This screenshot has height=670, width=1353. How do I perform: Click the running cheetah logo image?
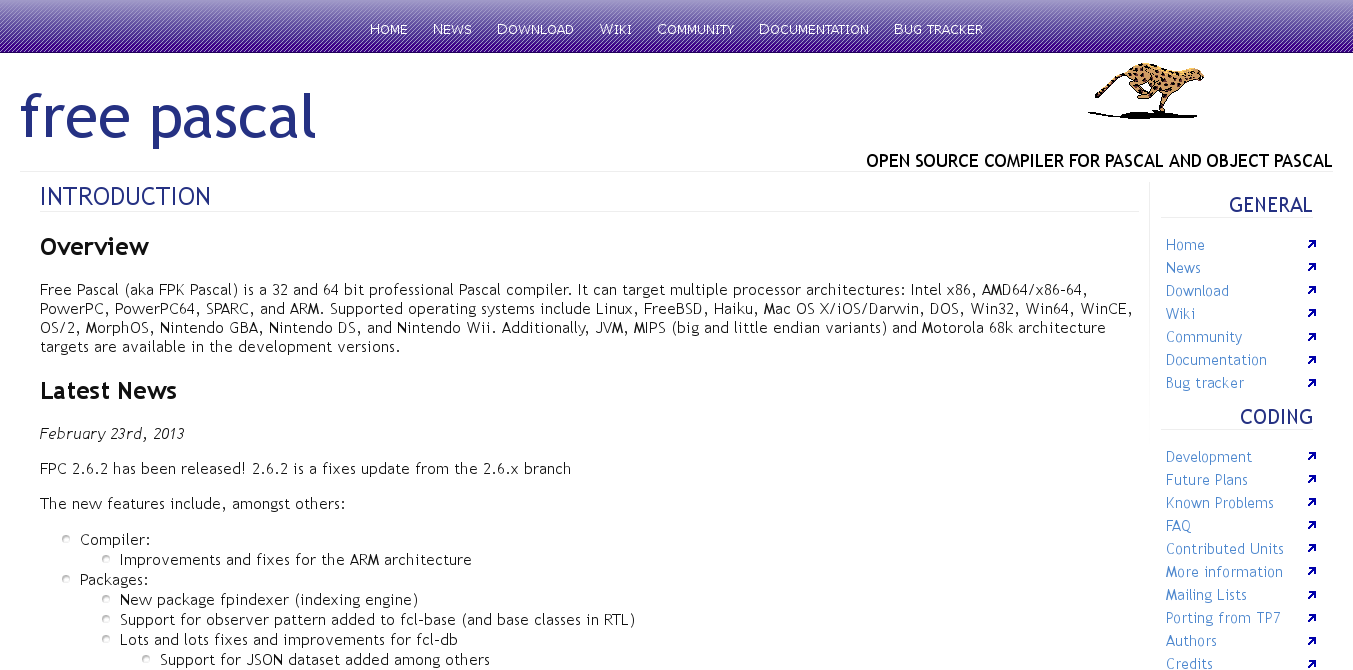coord(1145,91)
